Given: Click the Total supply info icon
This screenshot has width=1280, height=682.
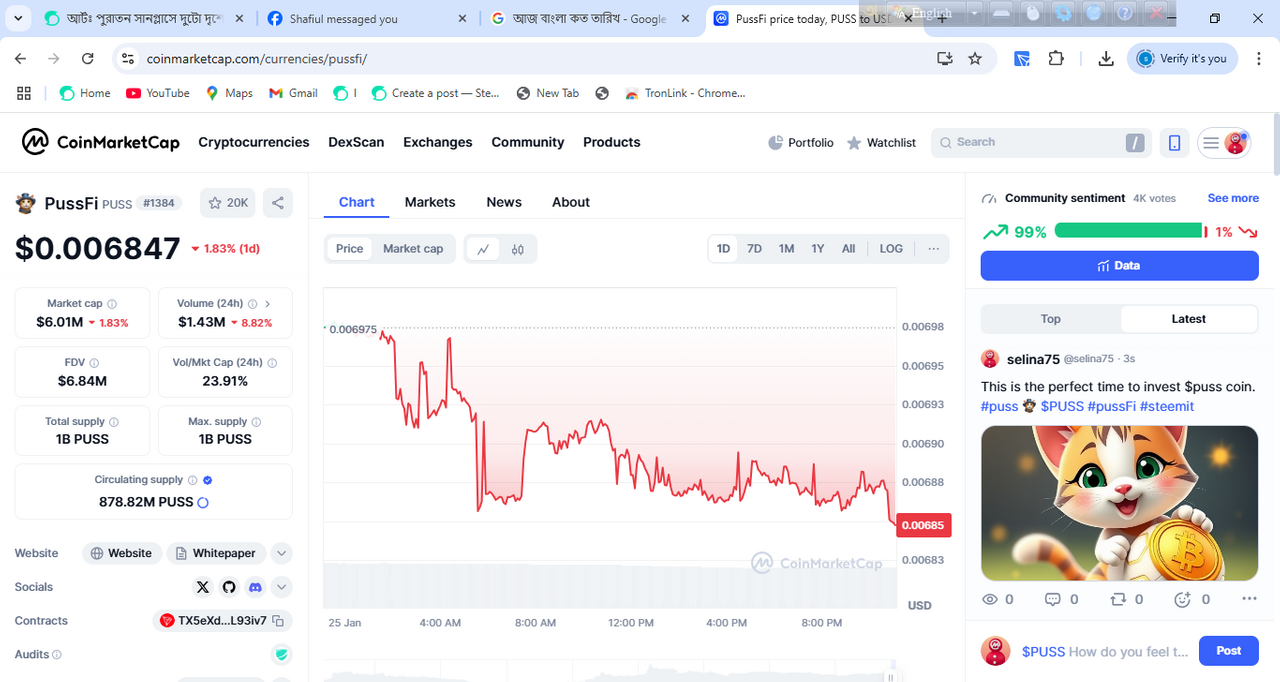Looking at the screenshot, I should click(114, 422).
